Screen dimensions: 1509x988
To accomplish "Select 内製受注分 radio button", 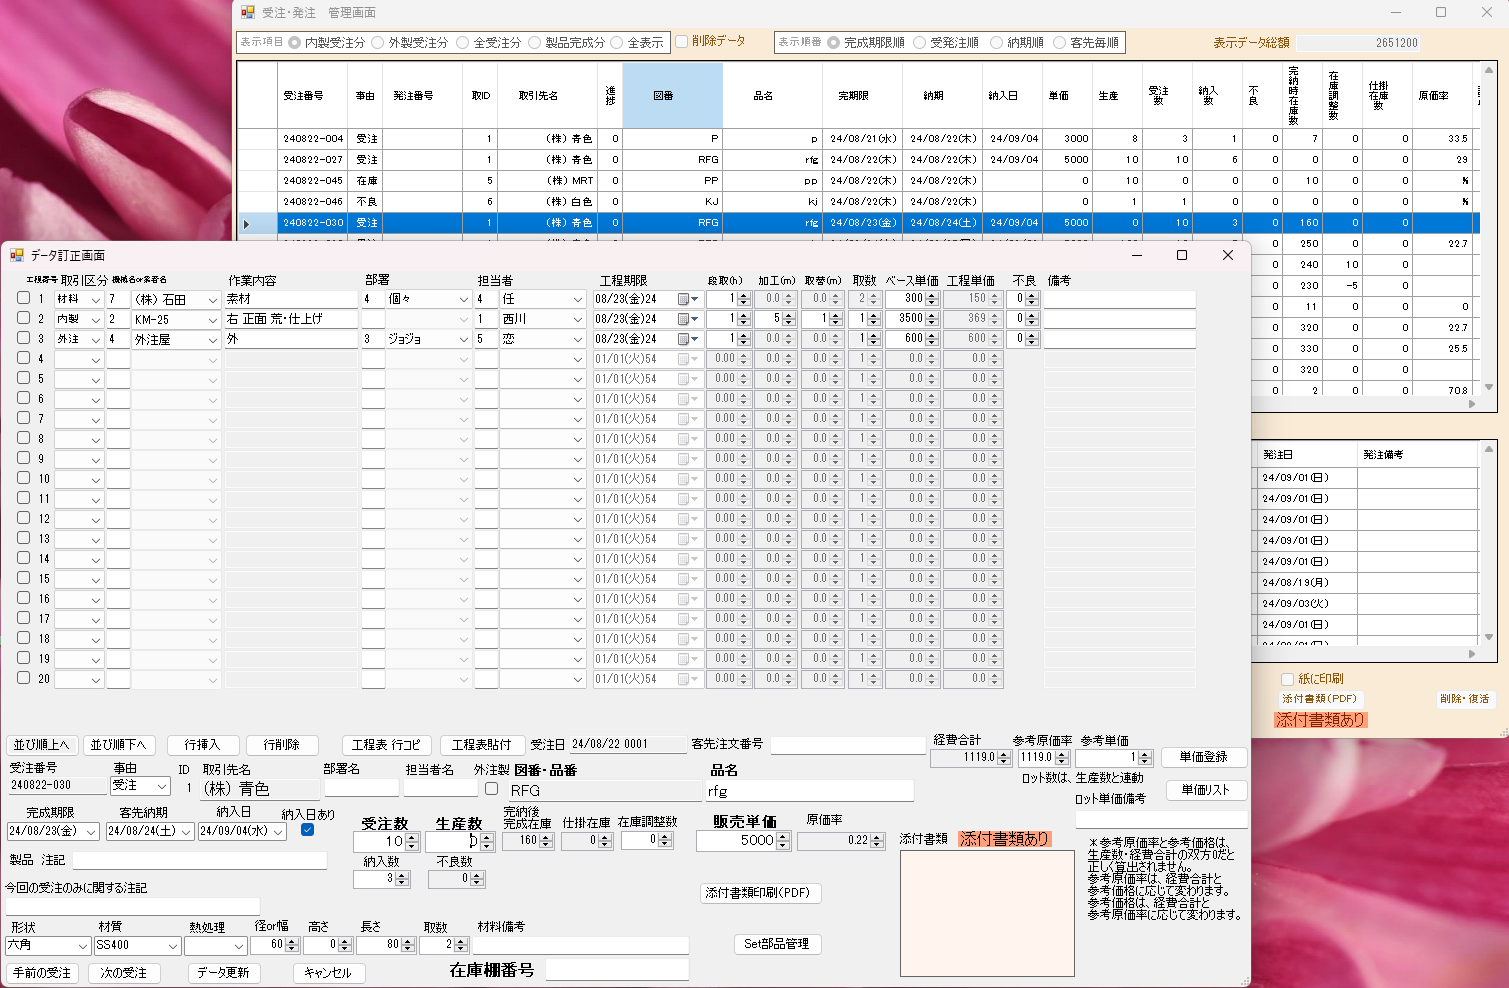I will (x=294, y=43).
